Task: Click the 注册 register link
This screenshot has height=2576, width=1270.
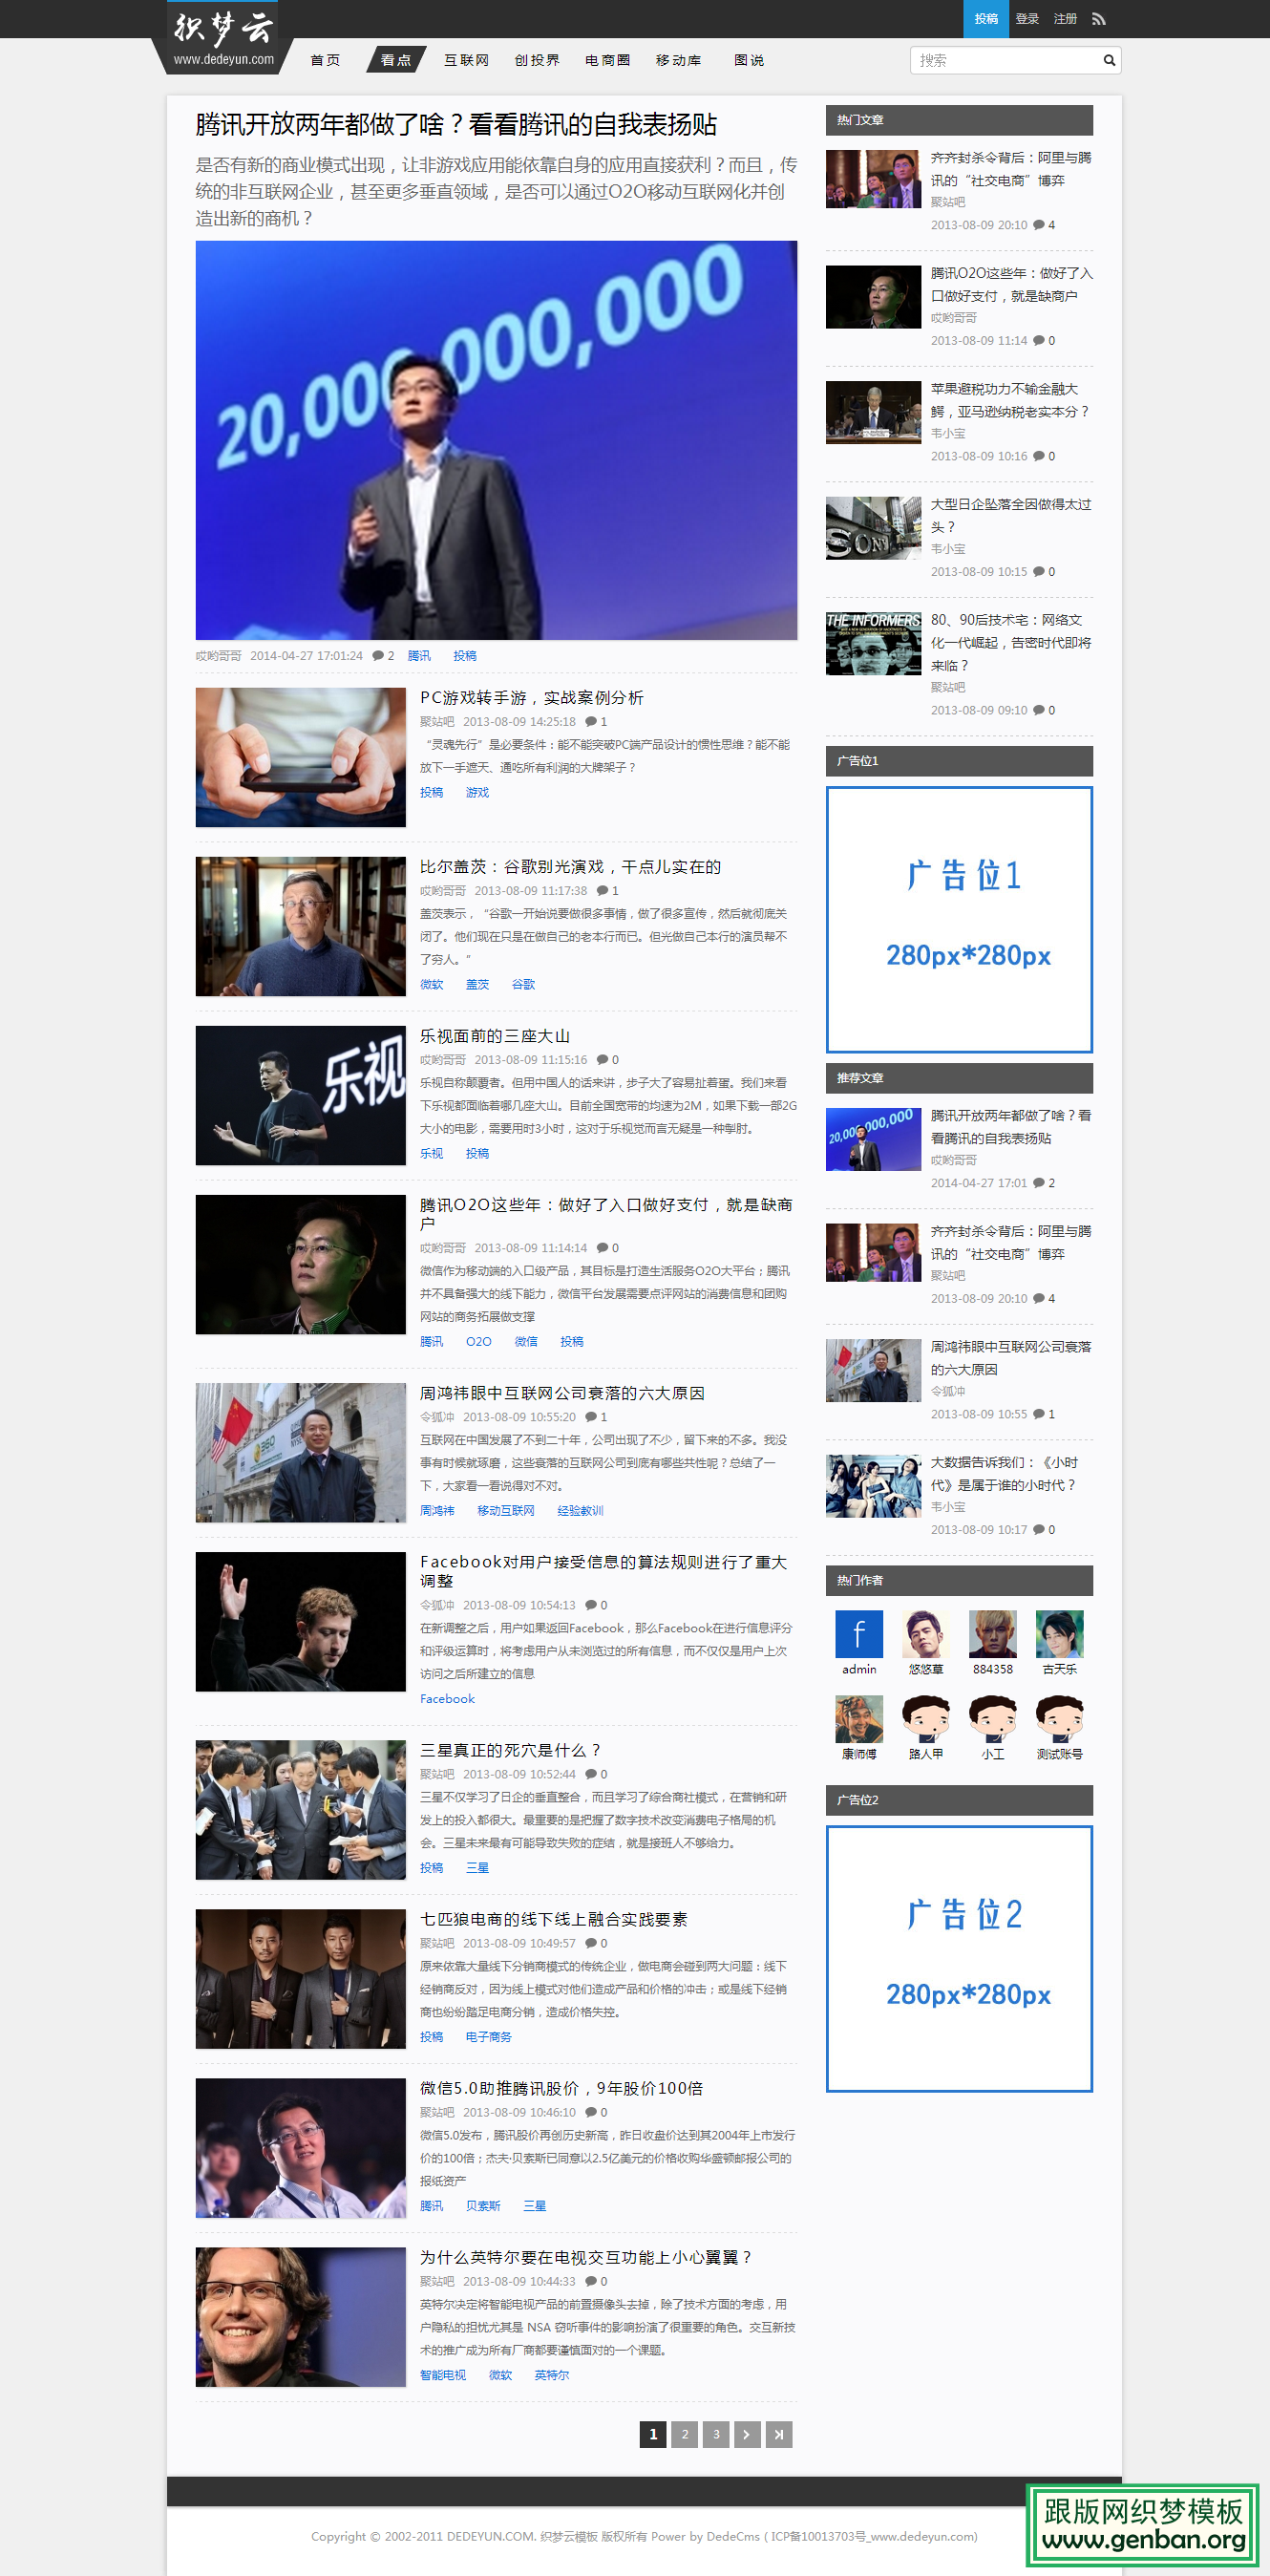Action: (1064, 19)
